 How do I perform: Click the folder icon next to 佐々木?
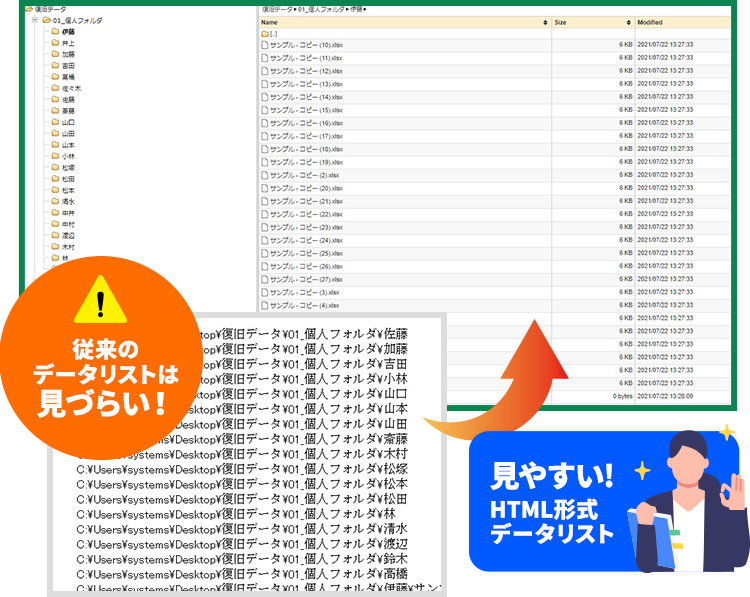click(x=55, y=88)
